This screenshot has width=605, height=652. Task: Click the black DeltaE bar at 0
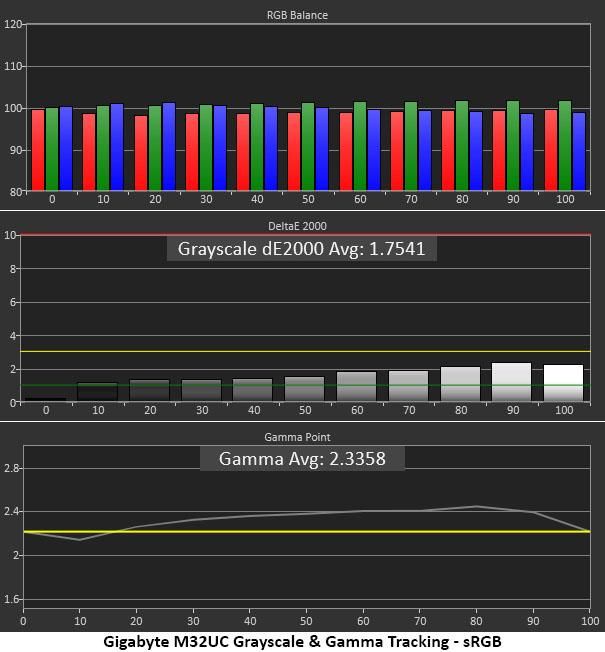46,400
